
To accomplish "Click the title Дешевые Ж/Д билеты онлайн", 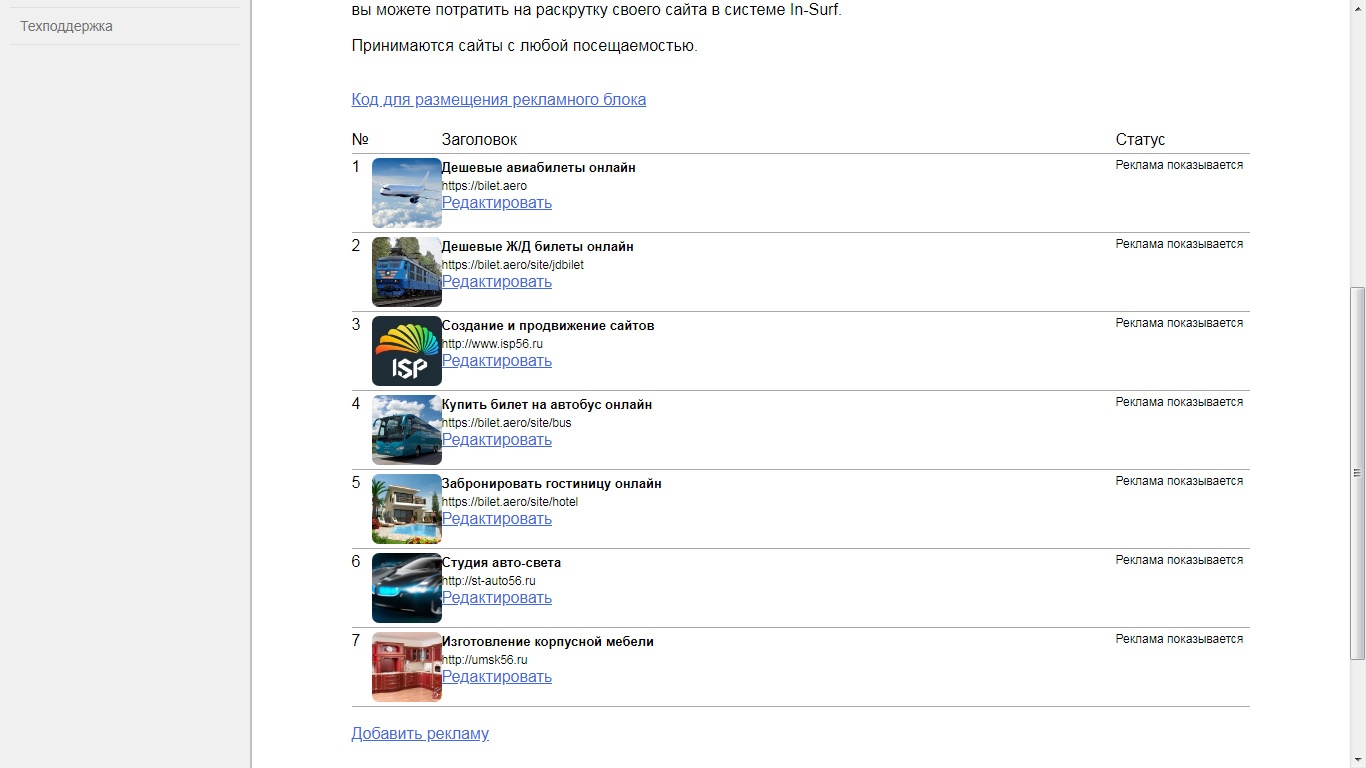I will 538,247.
